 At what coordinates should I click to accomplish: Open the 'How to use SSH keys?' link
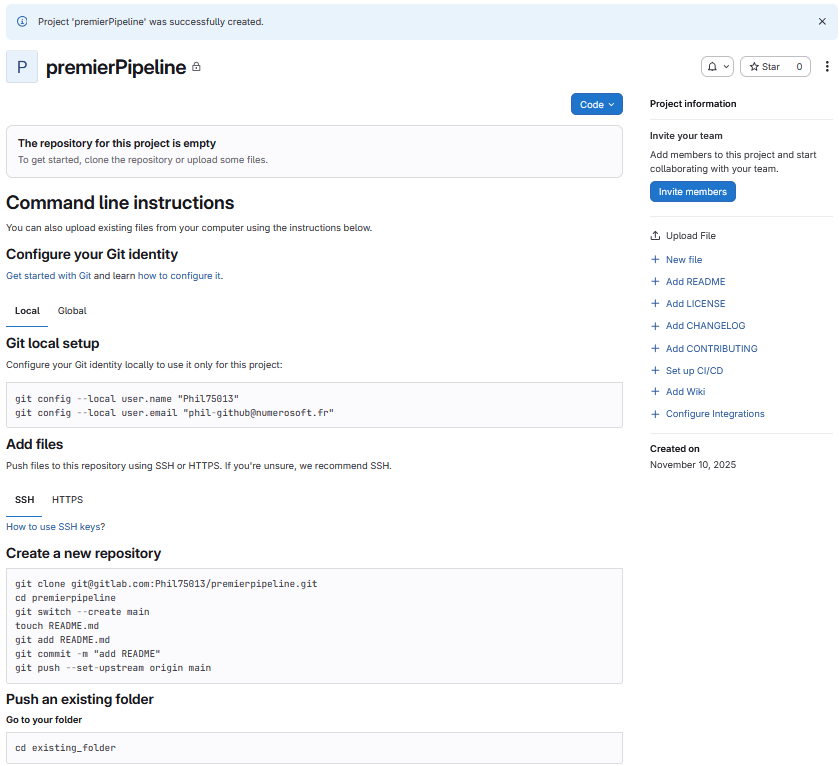click(55, 527)
